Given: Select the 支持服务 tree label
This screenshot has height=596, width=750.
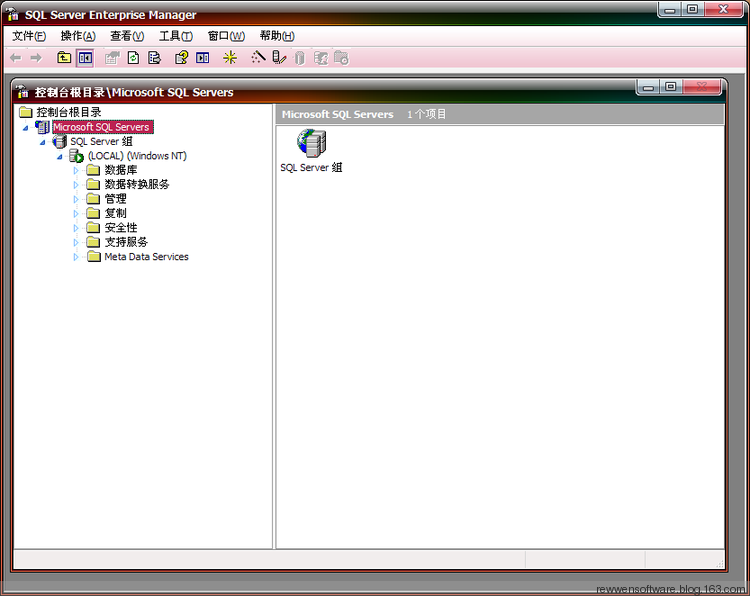Looking at the screenshot, I should [126, 243].
